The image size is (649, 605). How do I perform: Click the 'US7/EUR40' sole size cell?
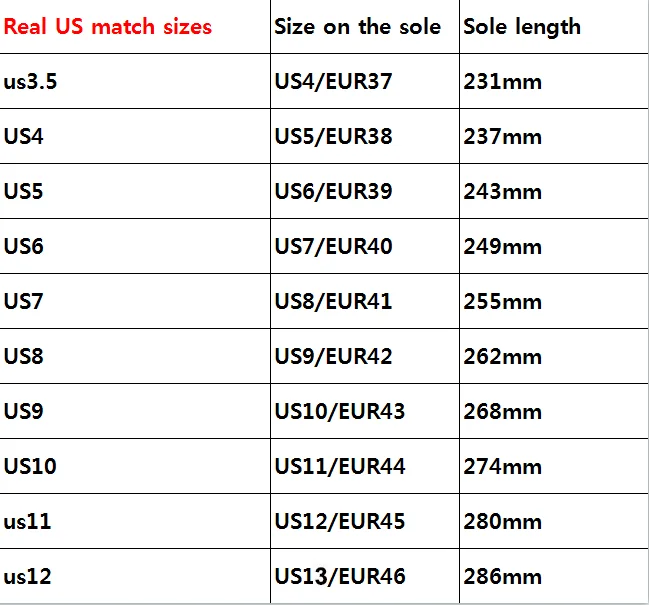pos(333,247)
